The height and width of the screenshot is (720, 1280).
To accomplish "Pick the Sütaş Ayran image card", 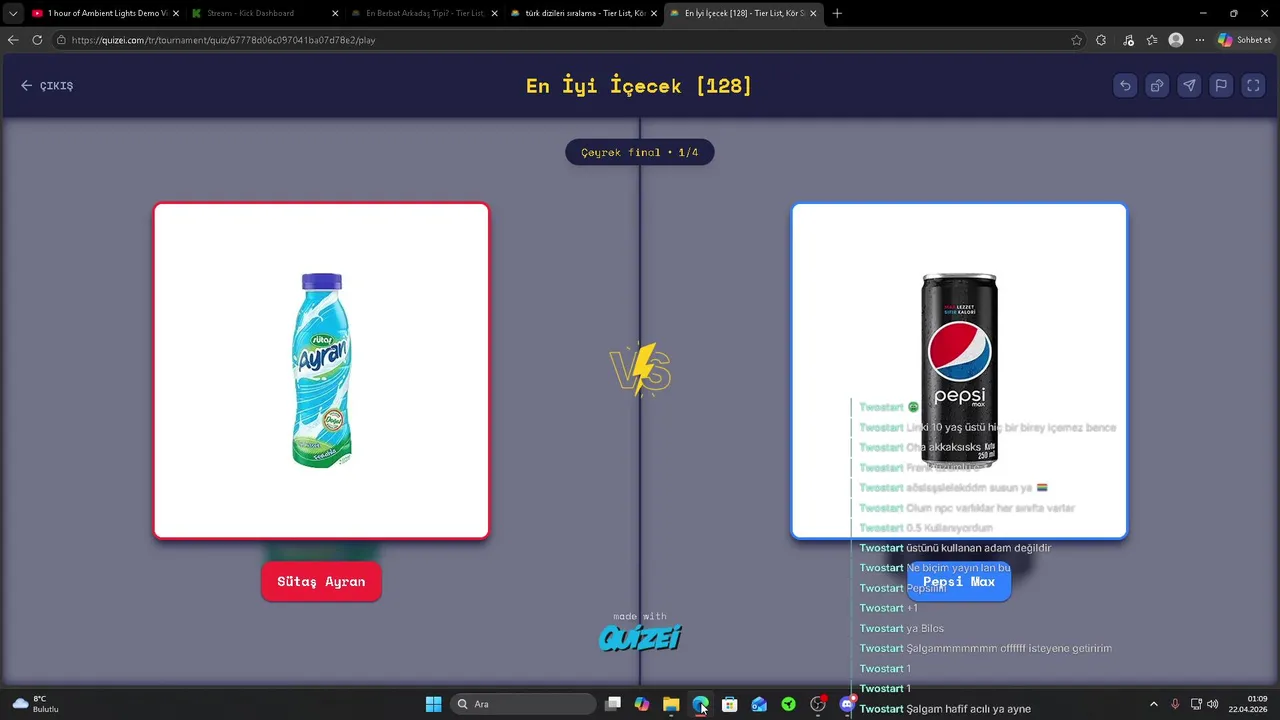I will (x=321, y=371).
